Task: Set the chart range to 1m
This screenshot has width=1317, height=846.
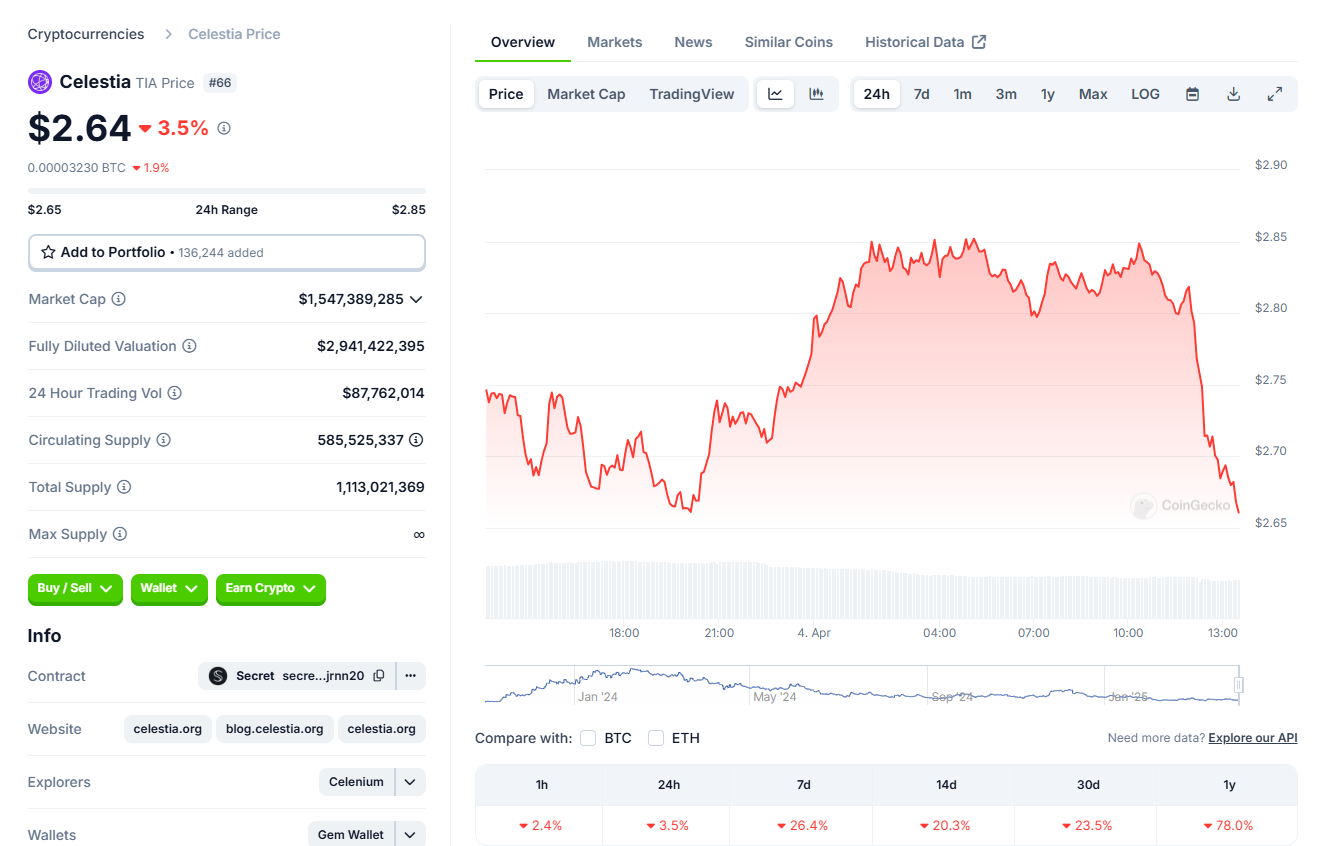Action: [x=962, y=94]
